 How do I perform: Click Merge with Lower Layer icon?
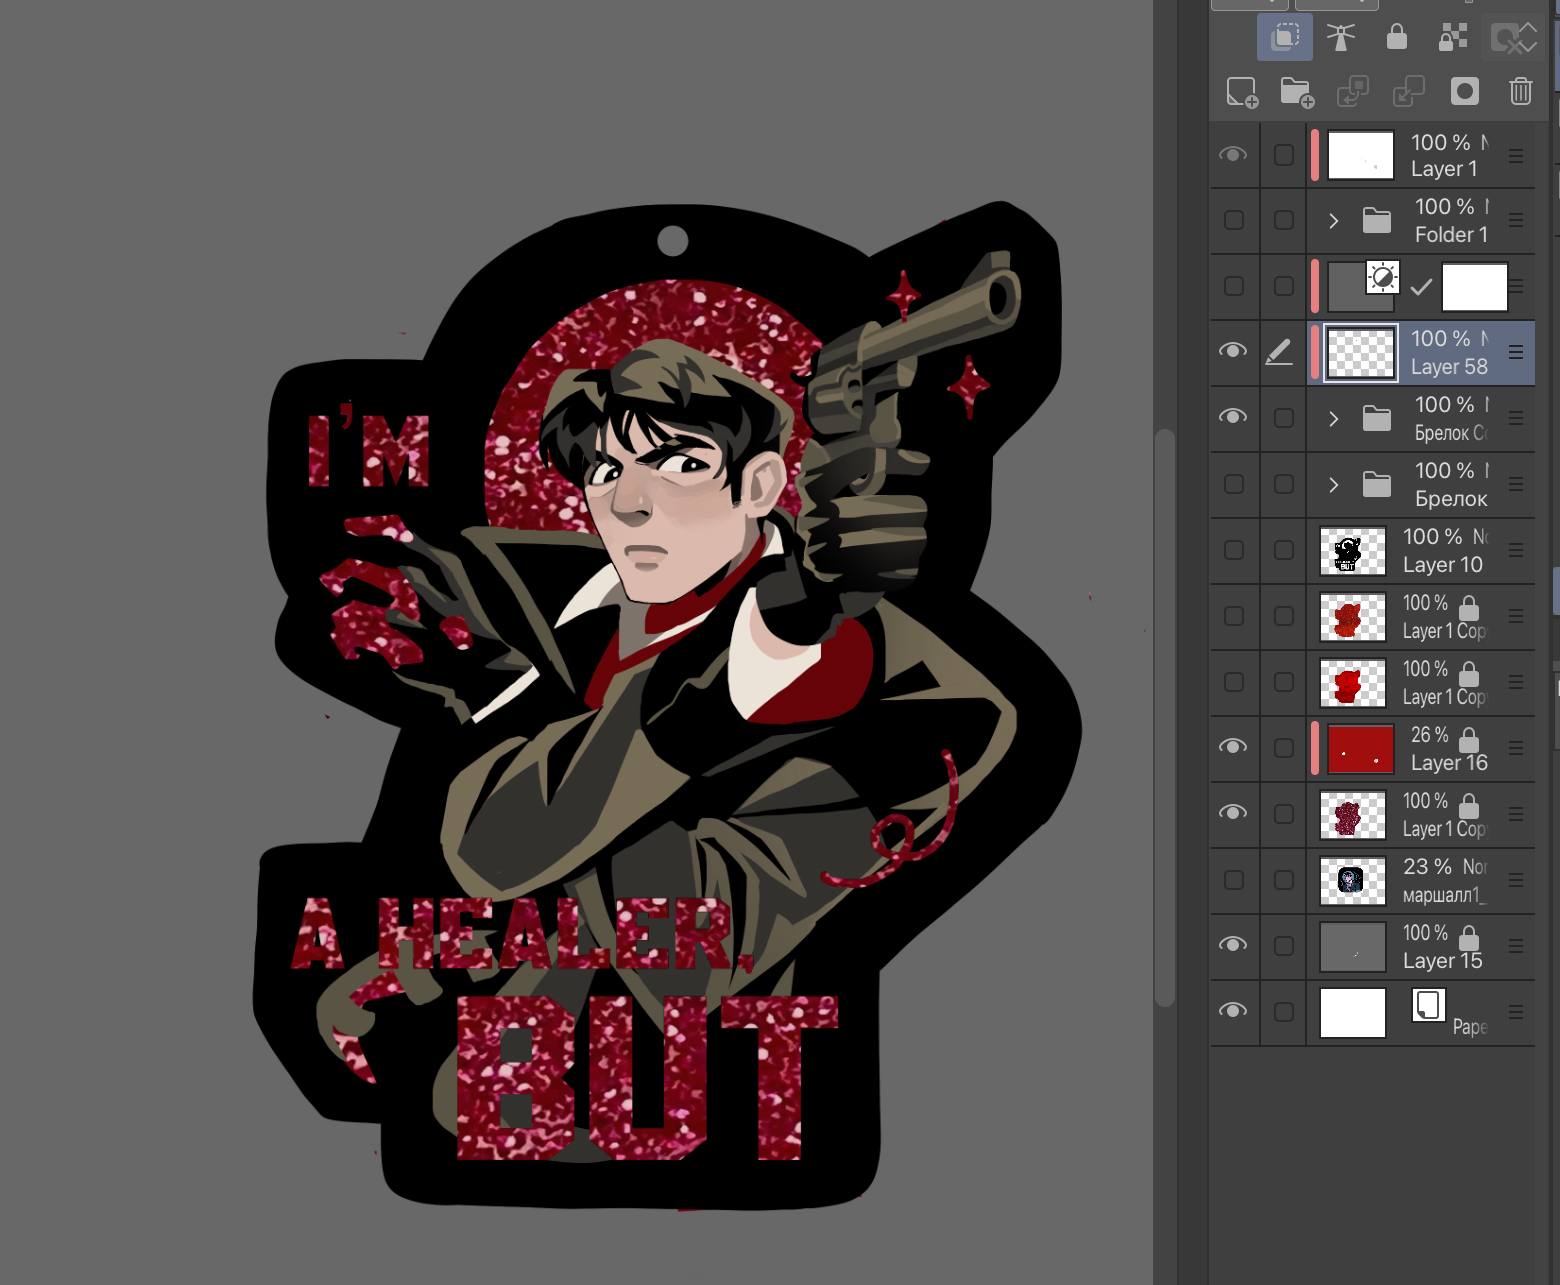coord(1409,92)
